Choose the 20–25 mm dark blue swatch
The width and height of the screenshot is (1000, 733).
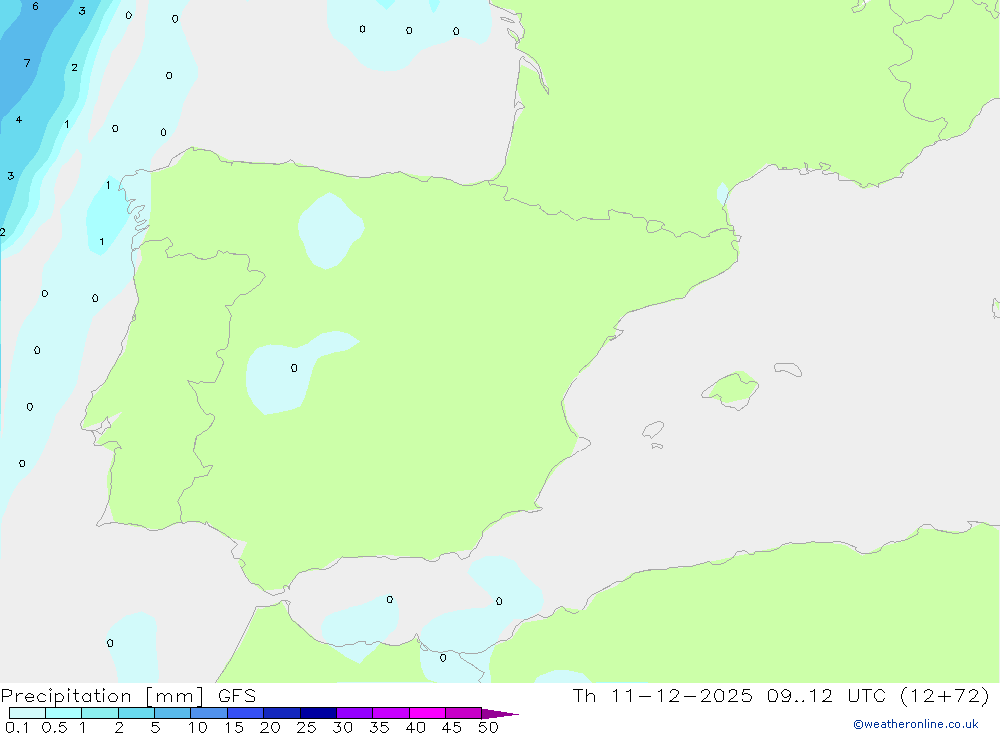point(281,713)
